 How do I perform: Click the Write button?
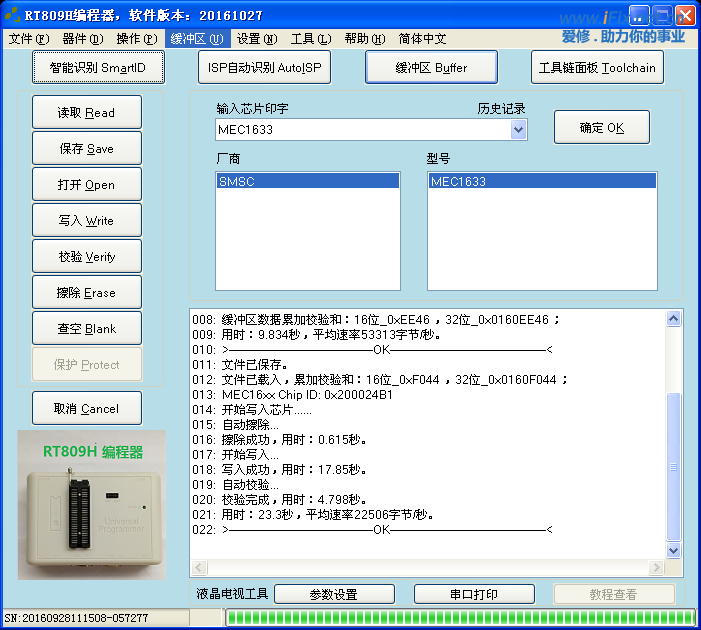87,220
